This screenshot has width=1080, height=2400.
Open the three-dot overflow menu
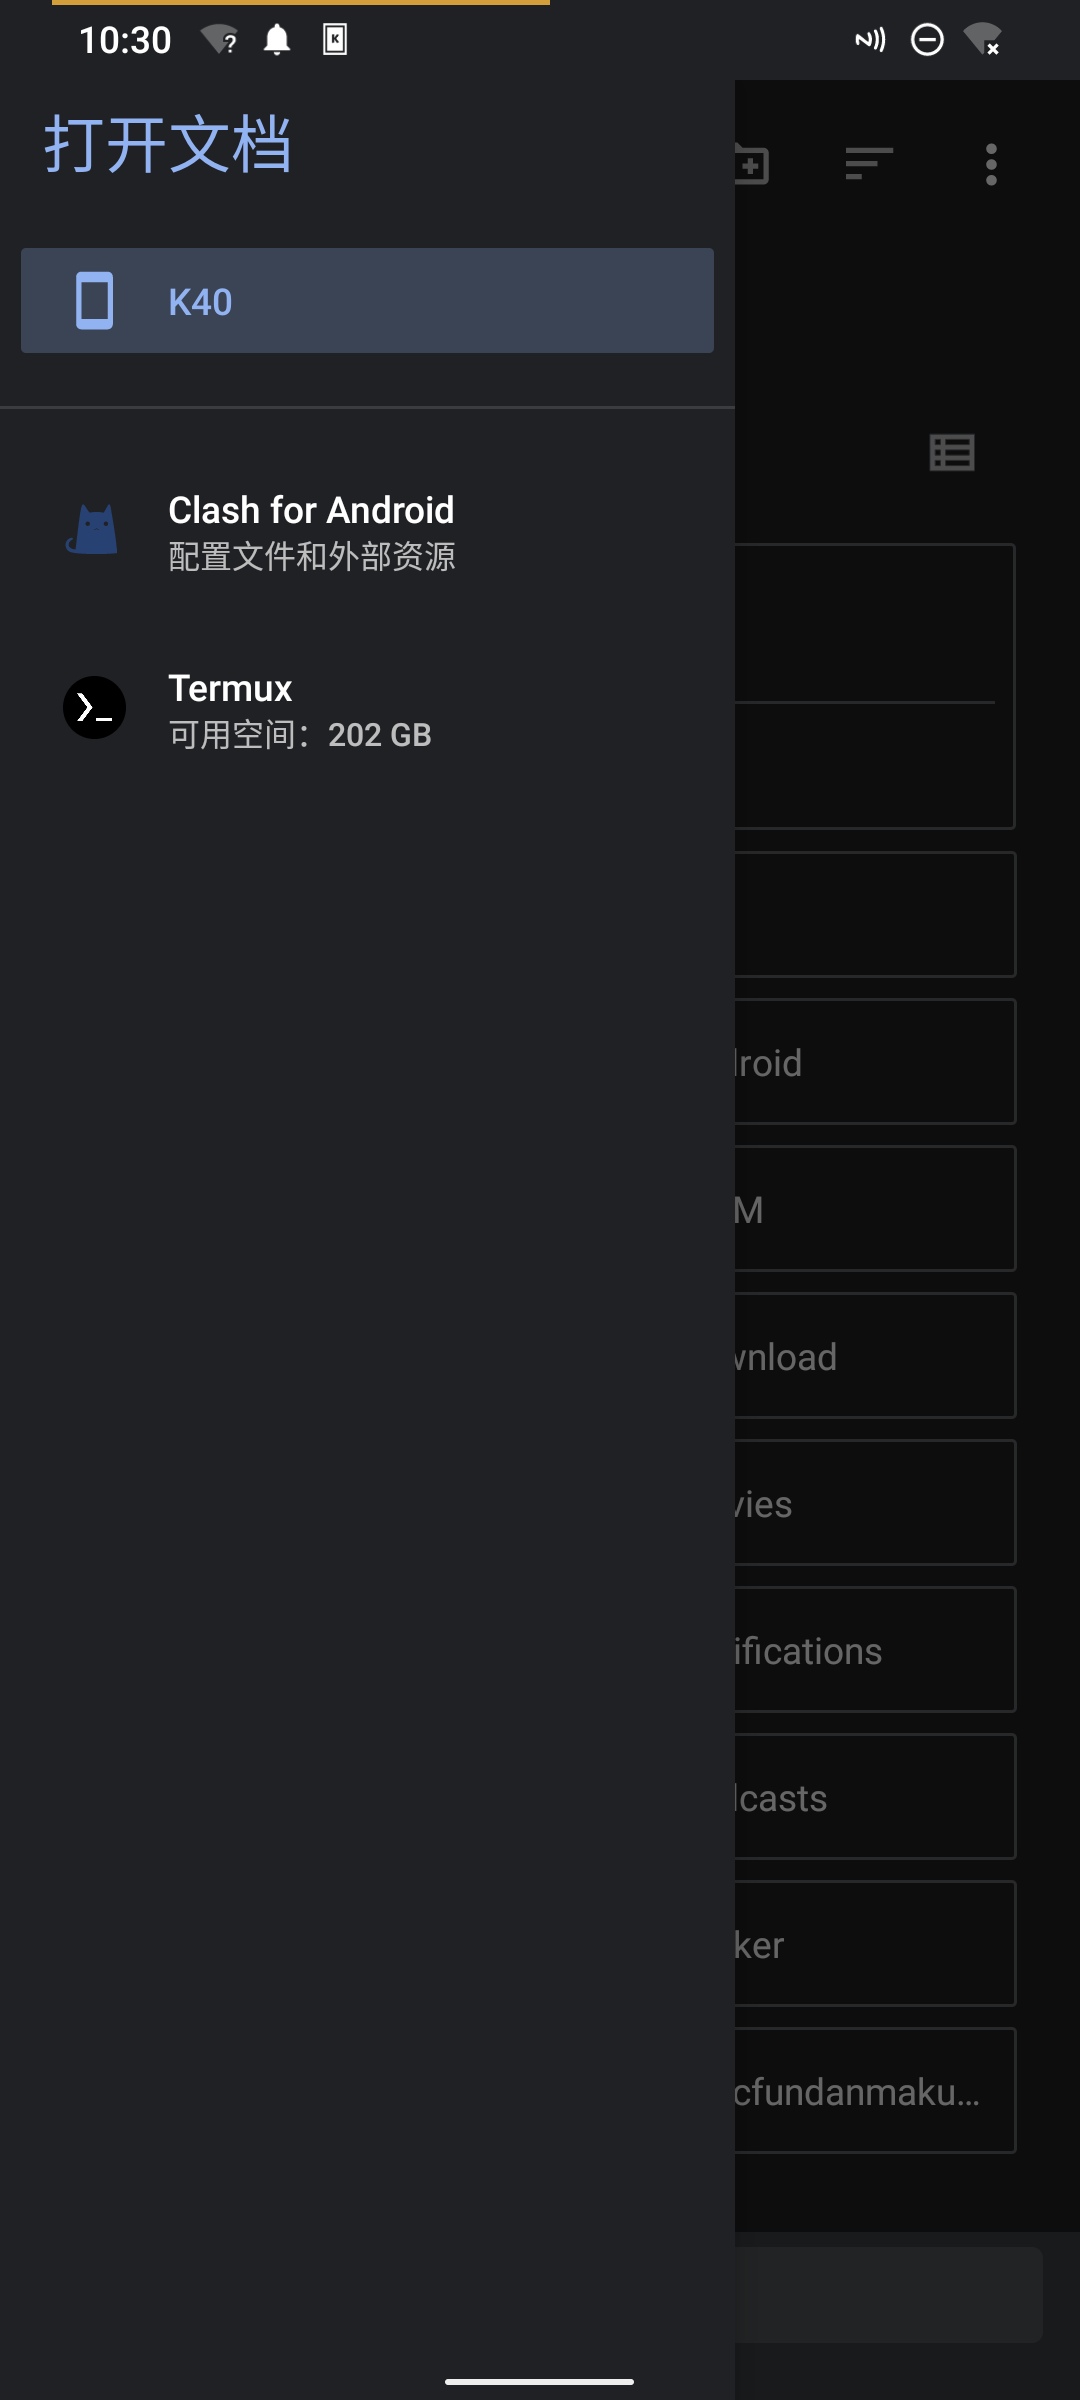[991, 163]
